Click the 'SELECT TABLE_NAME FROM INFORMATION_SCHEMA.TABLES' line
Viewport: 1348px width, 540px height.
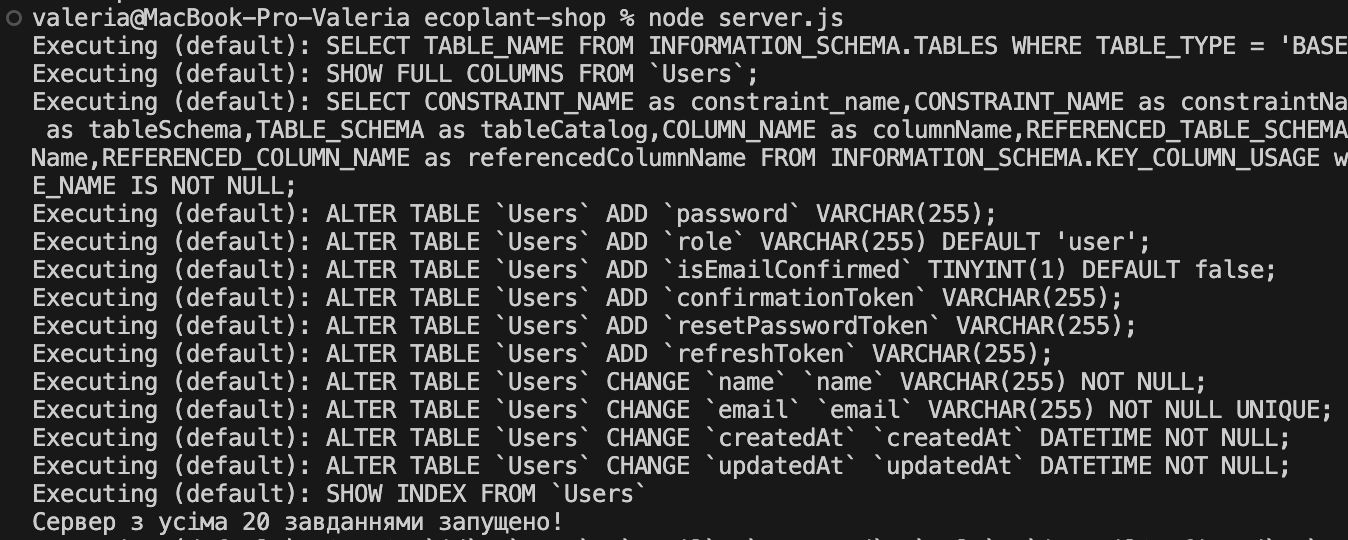[x=690, y=46]
